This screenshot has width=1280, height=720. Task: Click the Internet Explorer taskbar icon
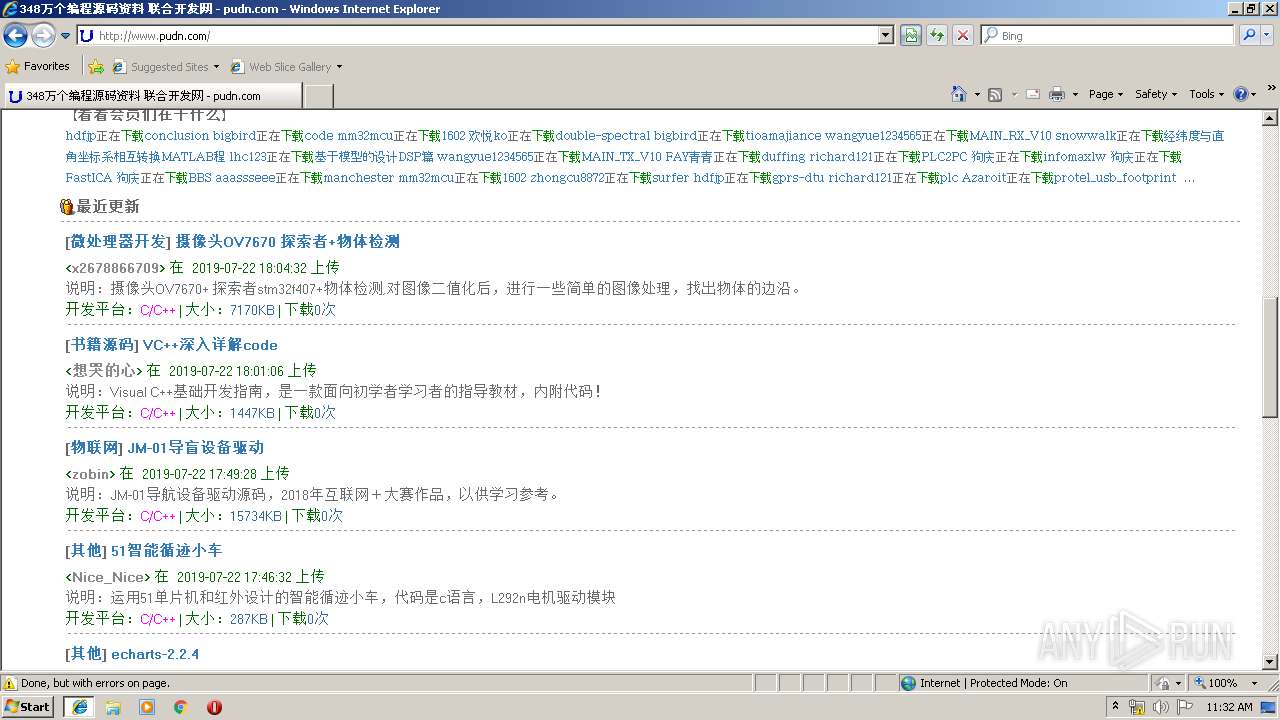[79, 707]
